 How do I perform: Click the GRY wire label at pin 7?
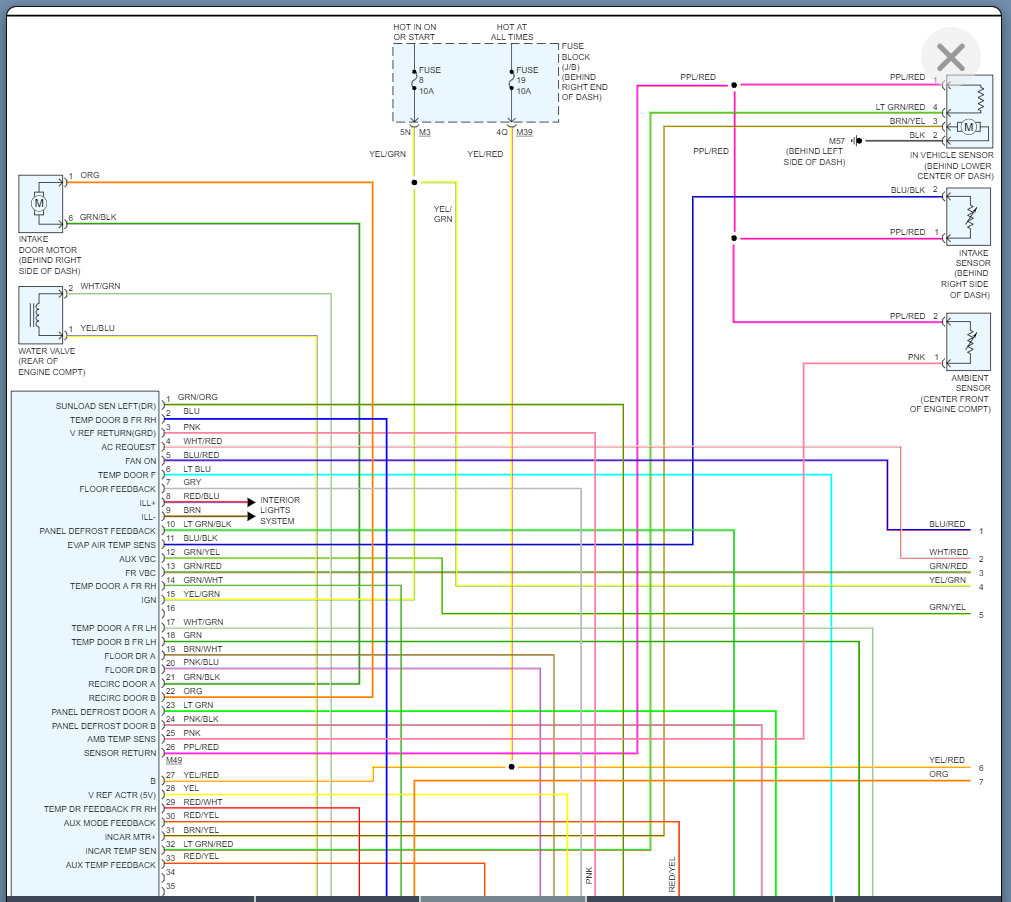192,482
